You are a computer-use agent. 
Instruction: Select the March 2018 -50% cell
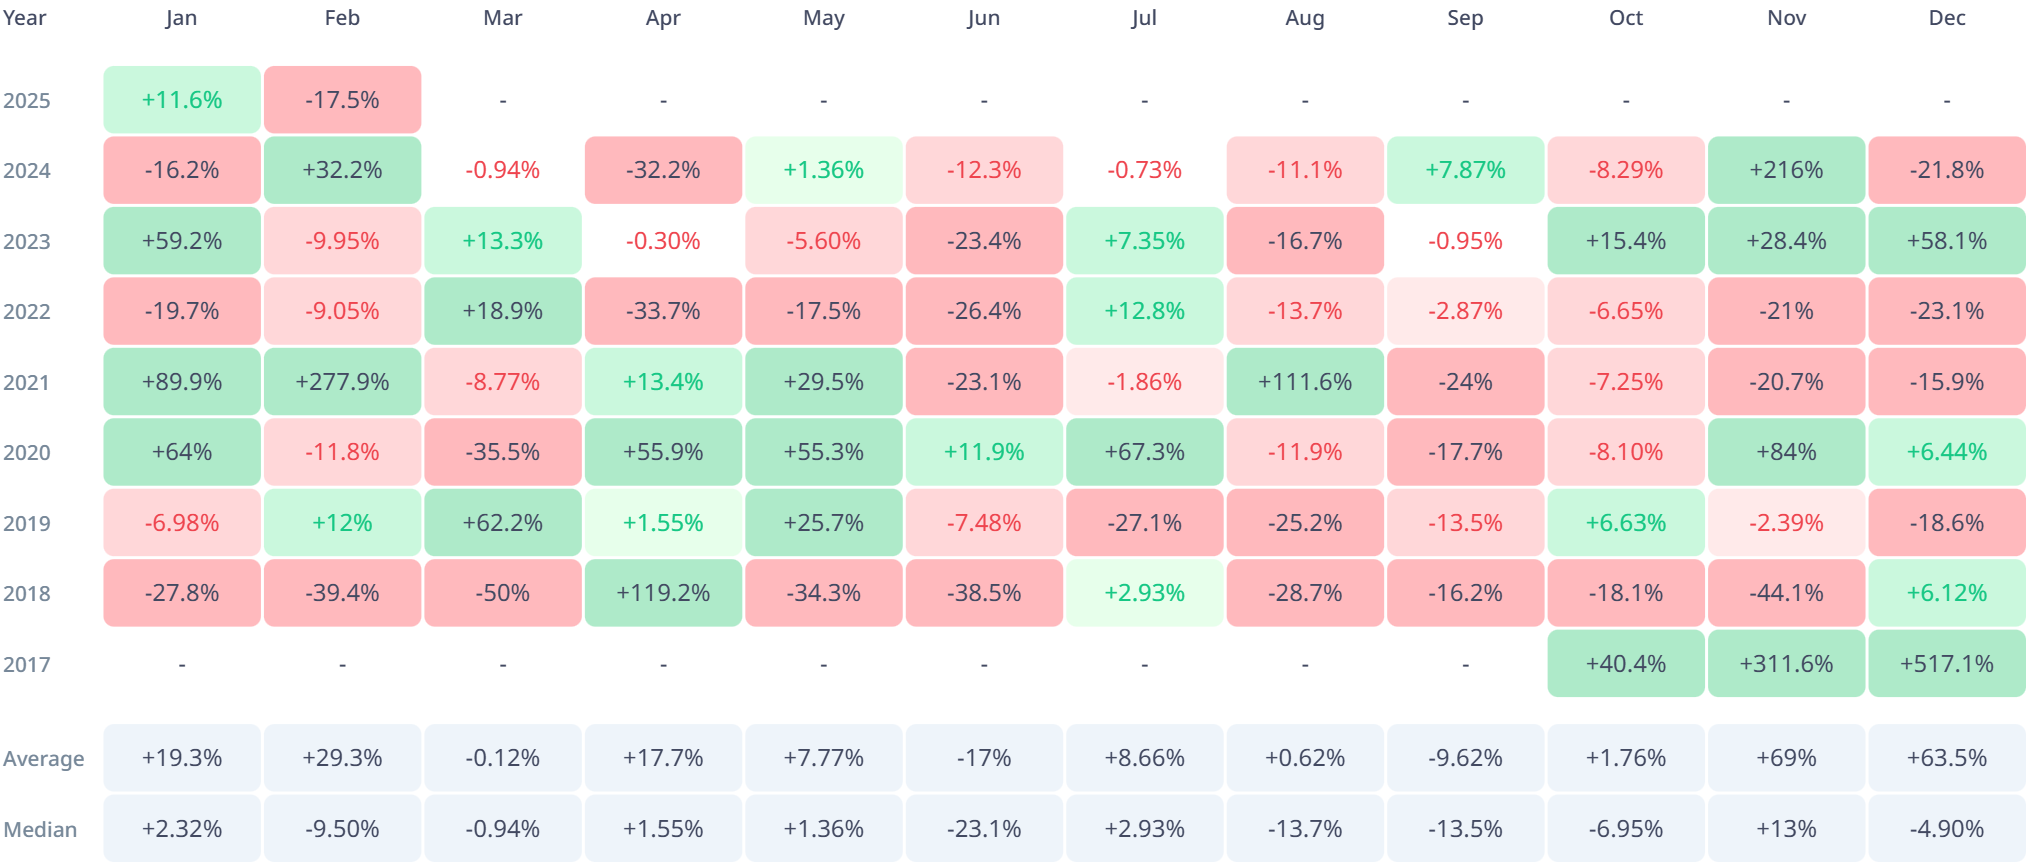click(x=503, y=593)
